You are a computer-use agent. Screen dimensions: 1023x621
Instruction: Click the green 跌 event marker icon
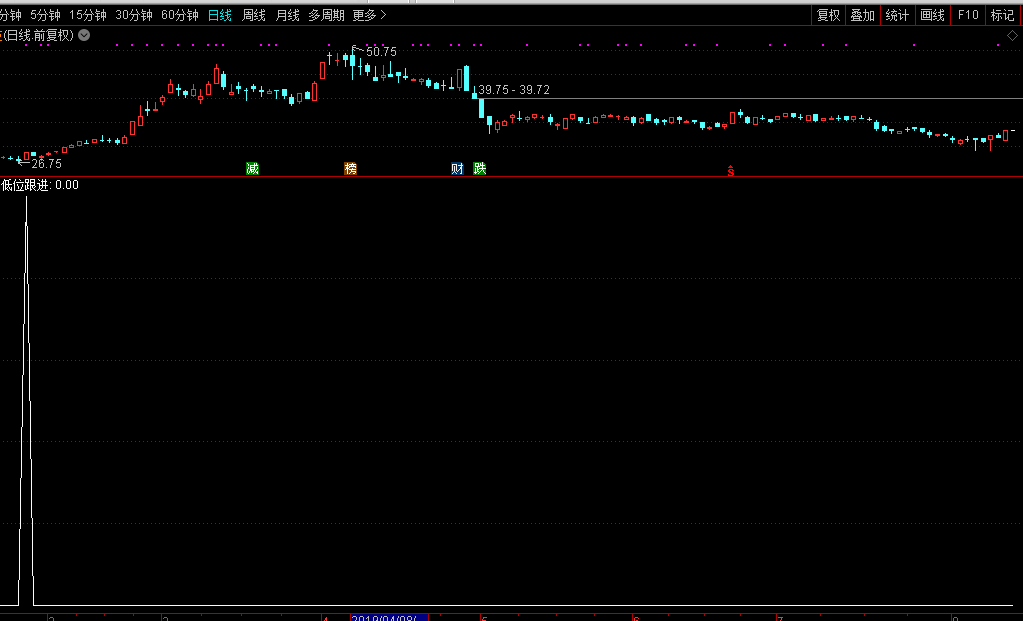tap(480, 168)
